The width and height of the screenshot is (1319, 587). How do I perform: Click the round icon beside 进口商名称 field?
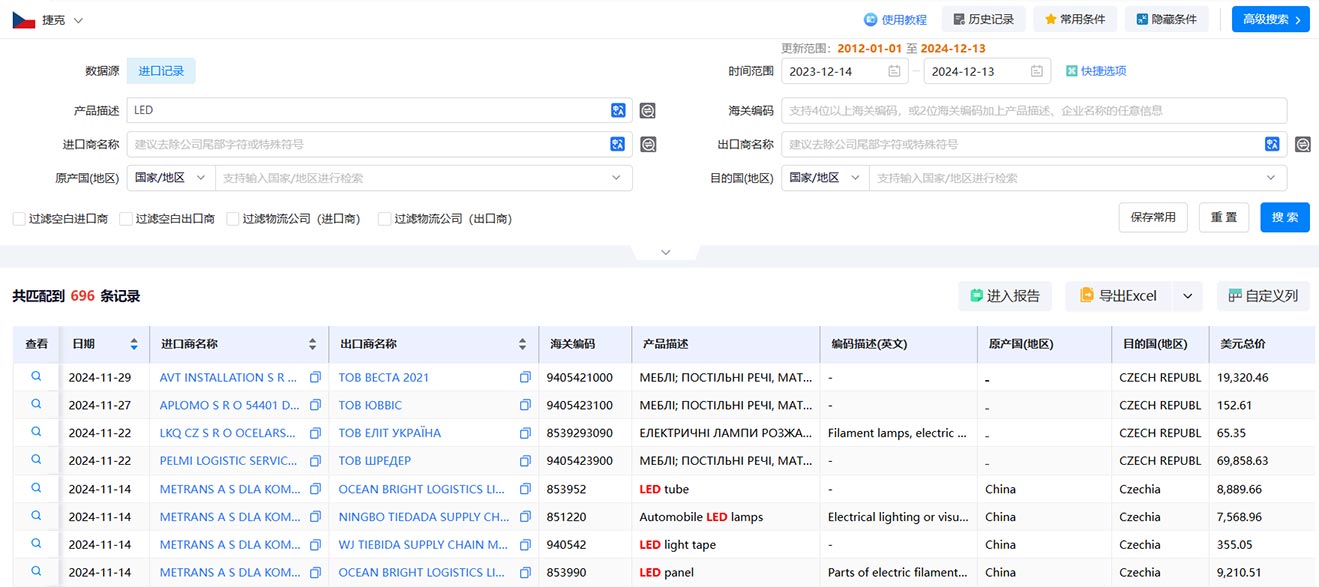tap(648, 144)
